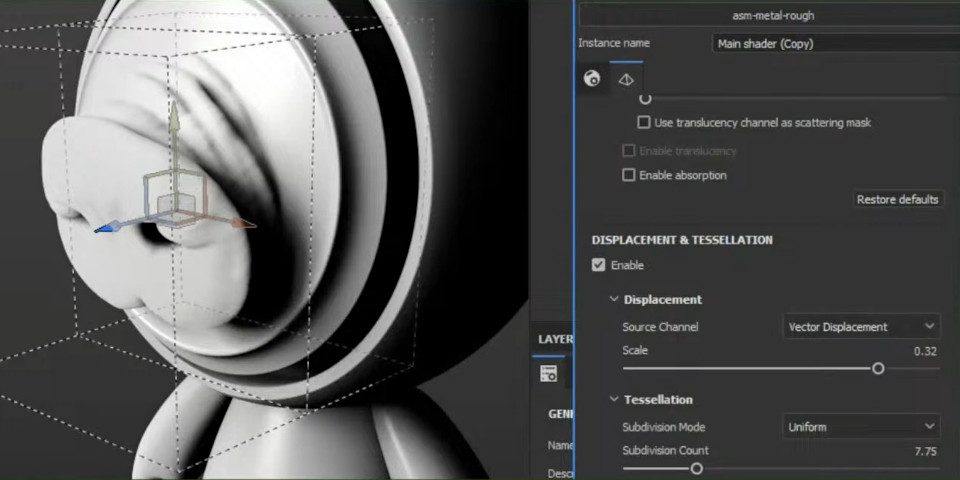The width and height of the screenshot is (960, 480).
Task: Uncheck Enable under Displacement & Tessellation
Action: (x=599, y=265)
